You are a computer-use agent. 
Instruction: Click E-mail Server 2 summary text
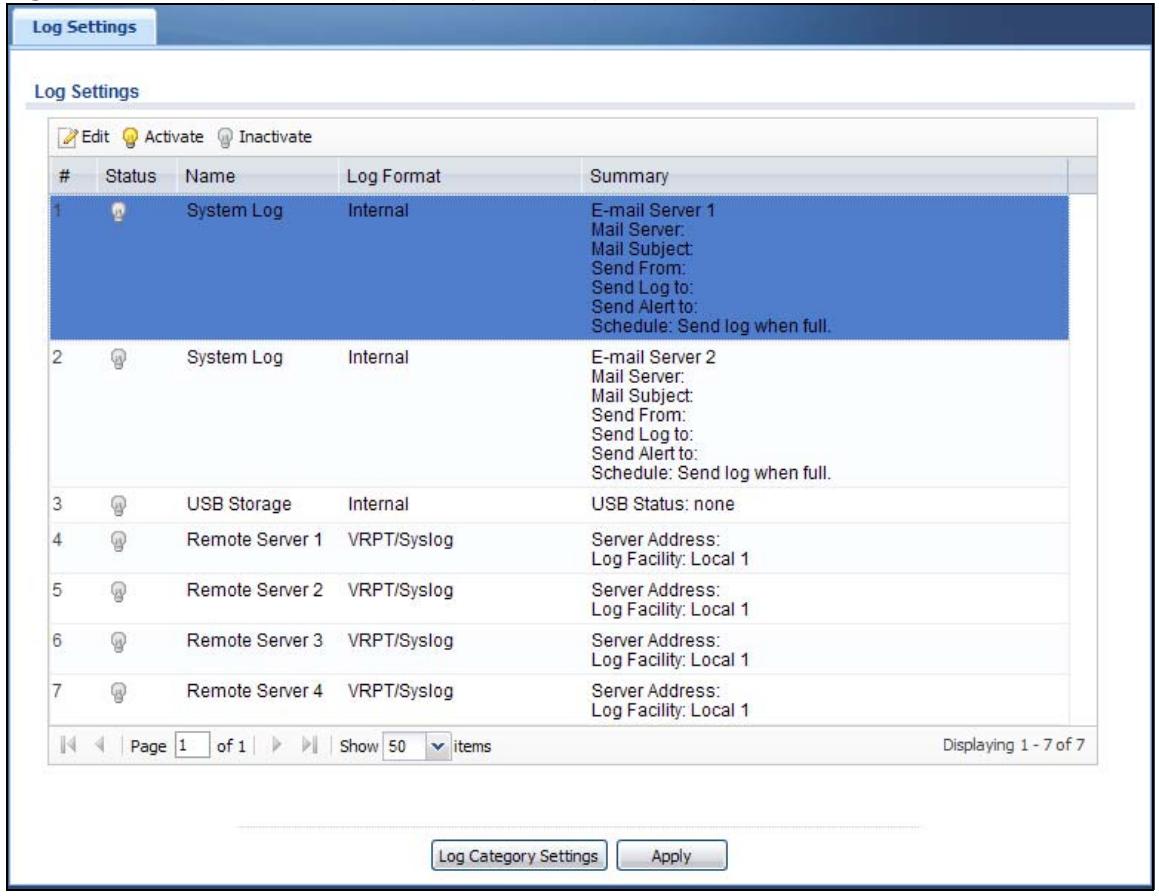tap(653, 357)
